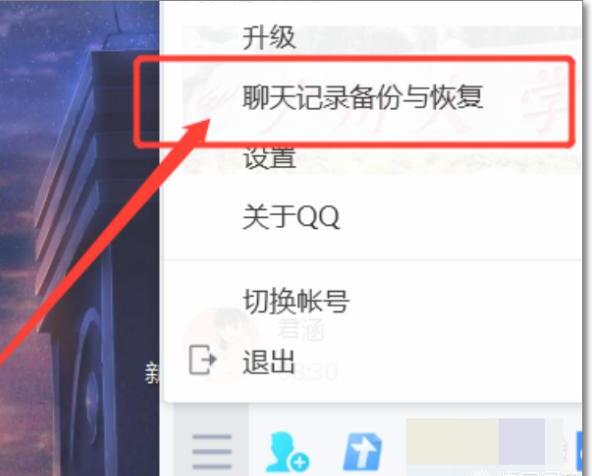Select the 升级 menu entry
592x476 pixels.
pos(269,37)
